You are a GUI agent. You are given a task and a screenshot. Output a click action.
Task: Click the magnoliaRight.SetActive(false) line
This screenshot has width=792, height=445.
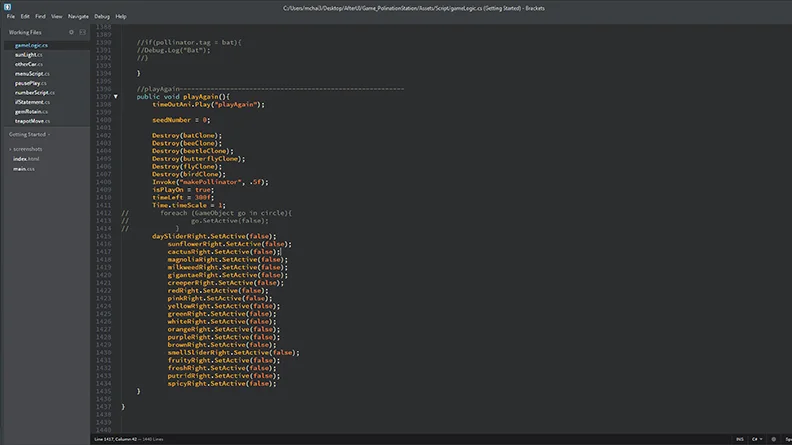point(228,260)
